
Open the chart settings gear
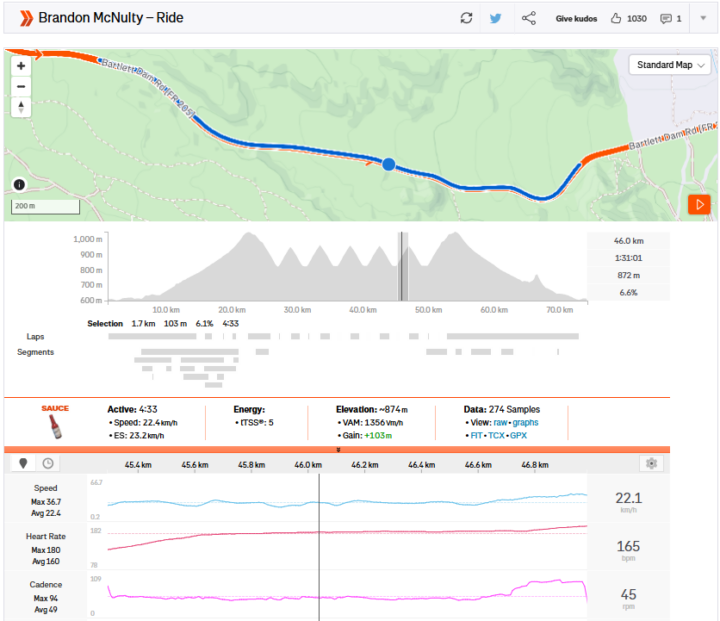[651, 464]
